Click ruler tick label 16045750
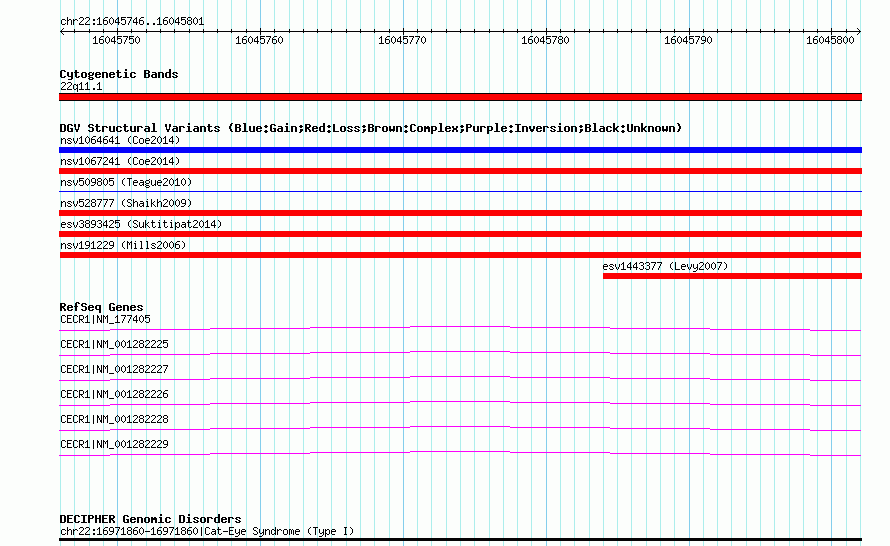The width and height of the screenshot is (890, 546). (x=116, y=40)
